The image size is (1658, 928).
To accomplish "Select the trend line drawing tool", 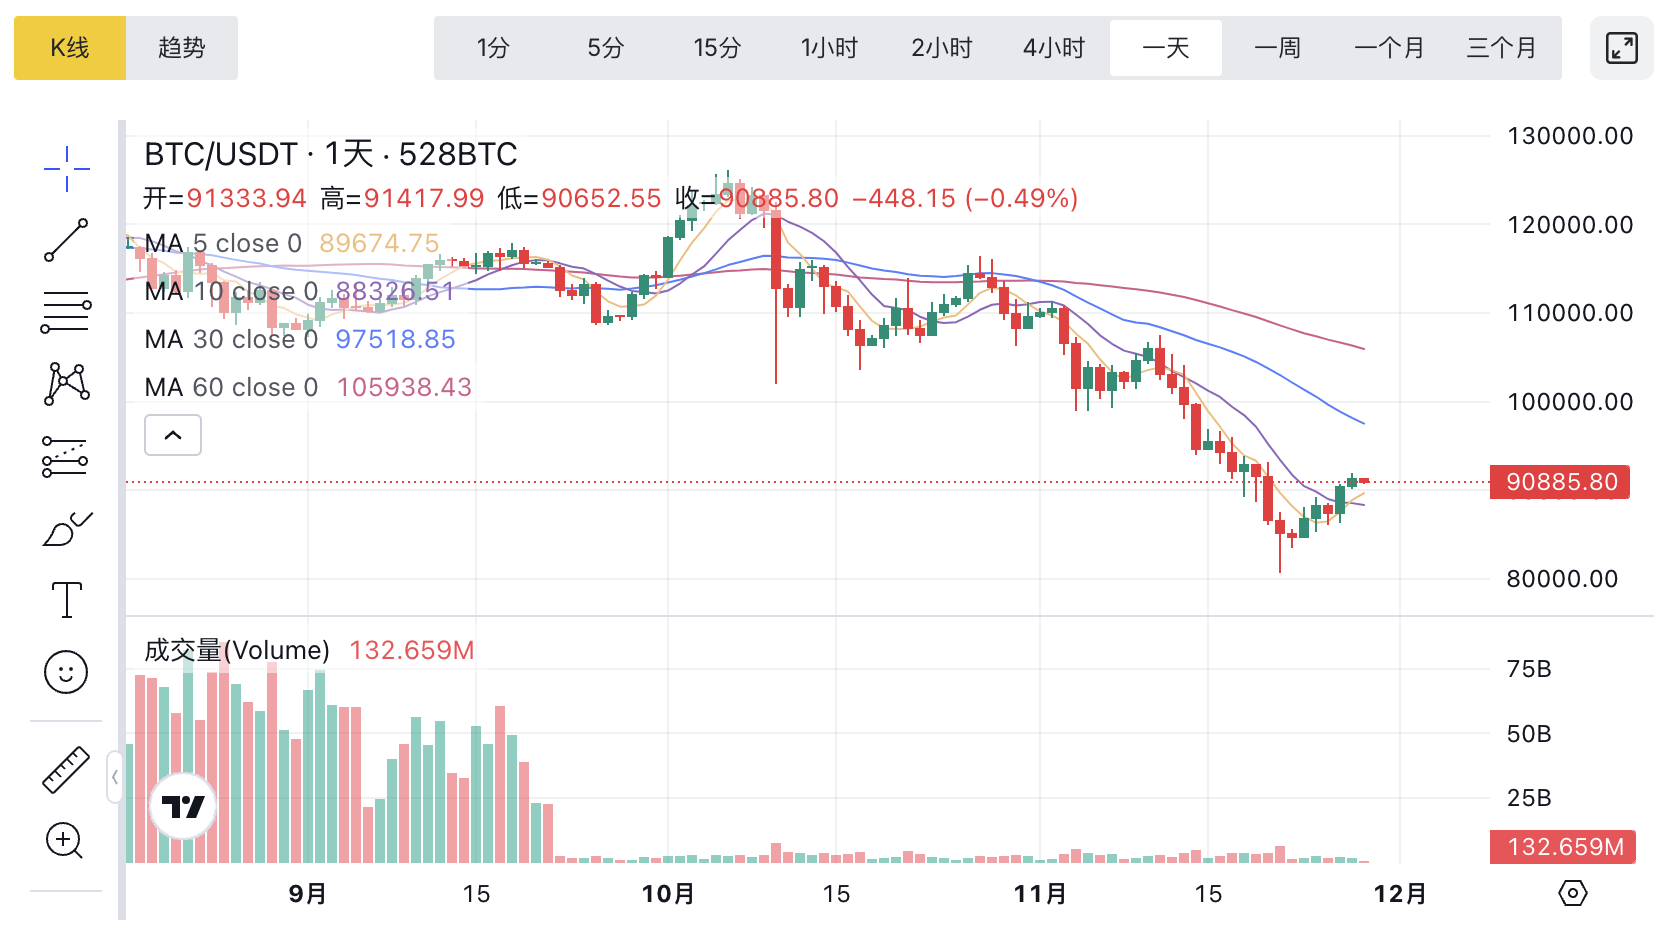I will [66, 241].
